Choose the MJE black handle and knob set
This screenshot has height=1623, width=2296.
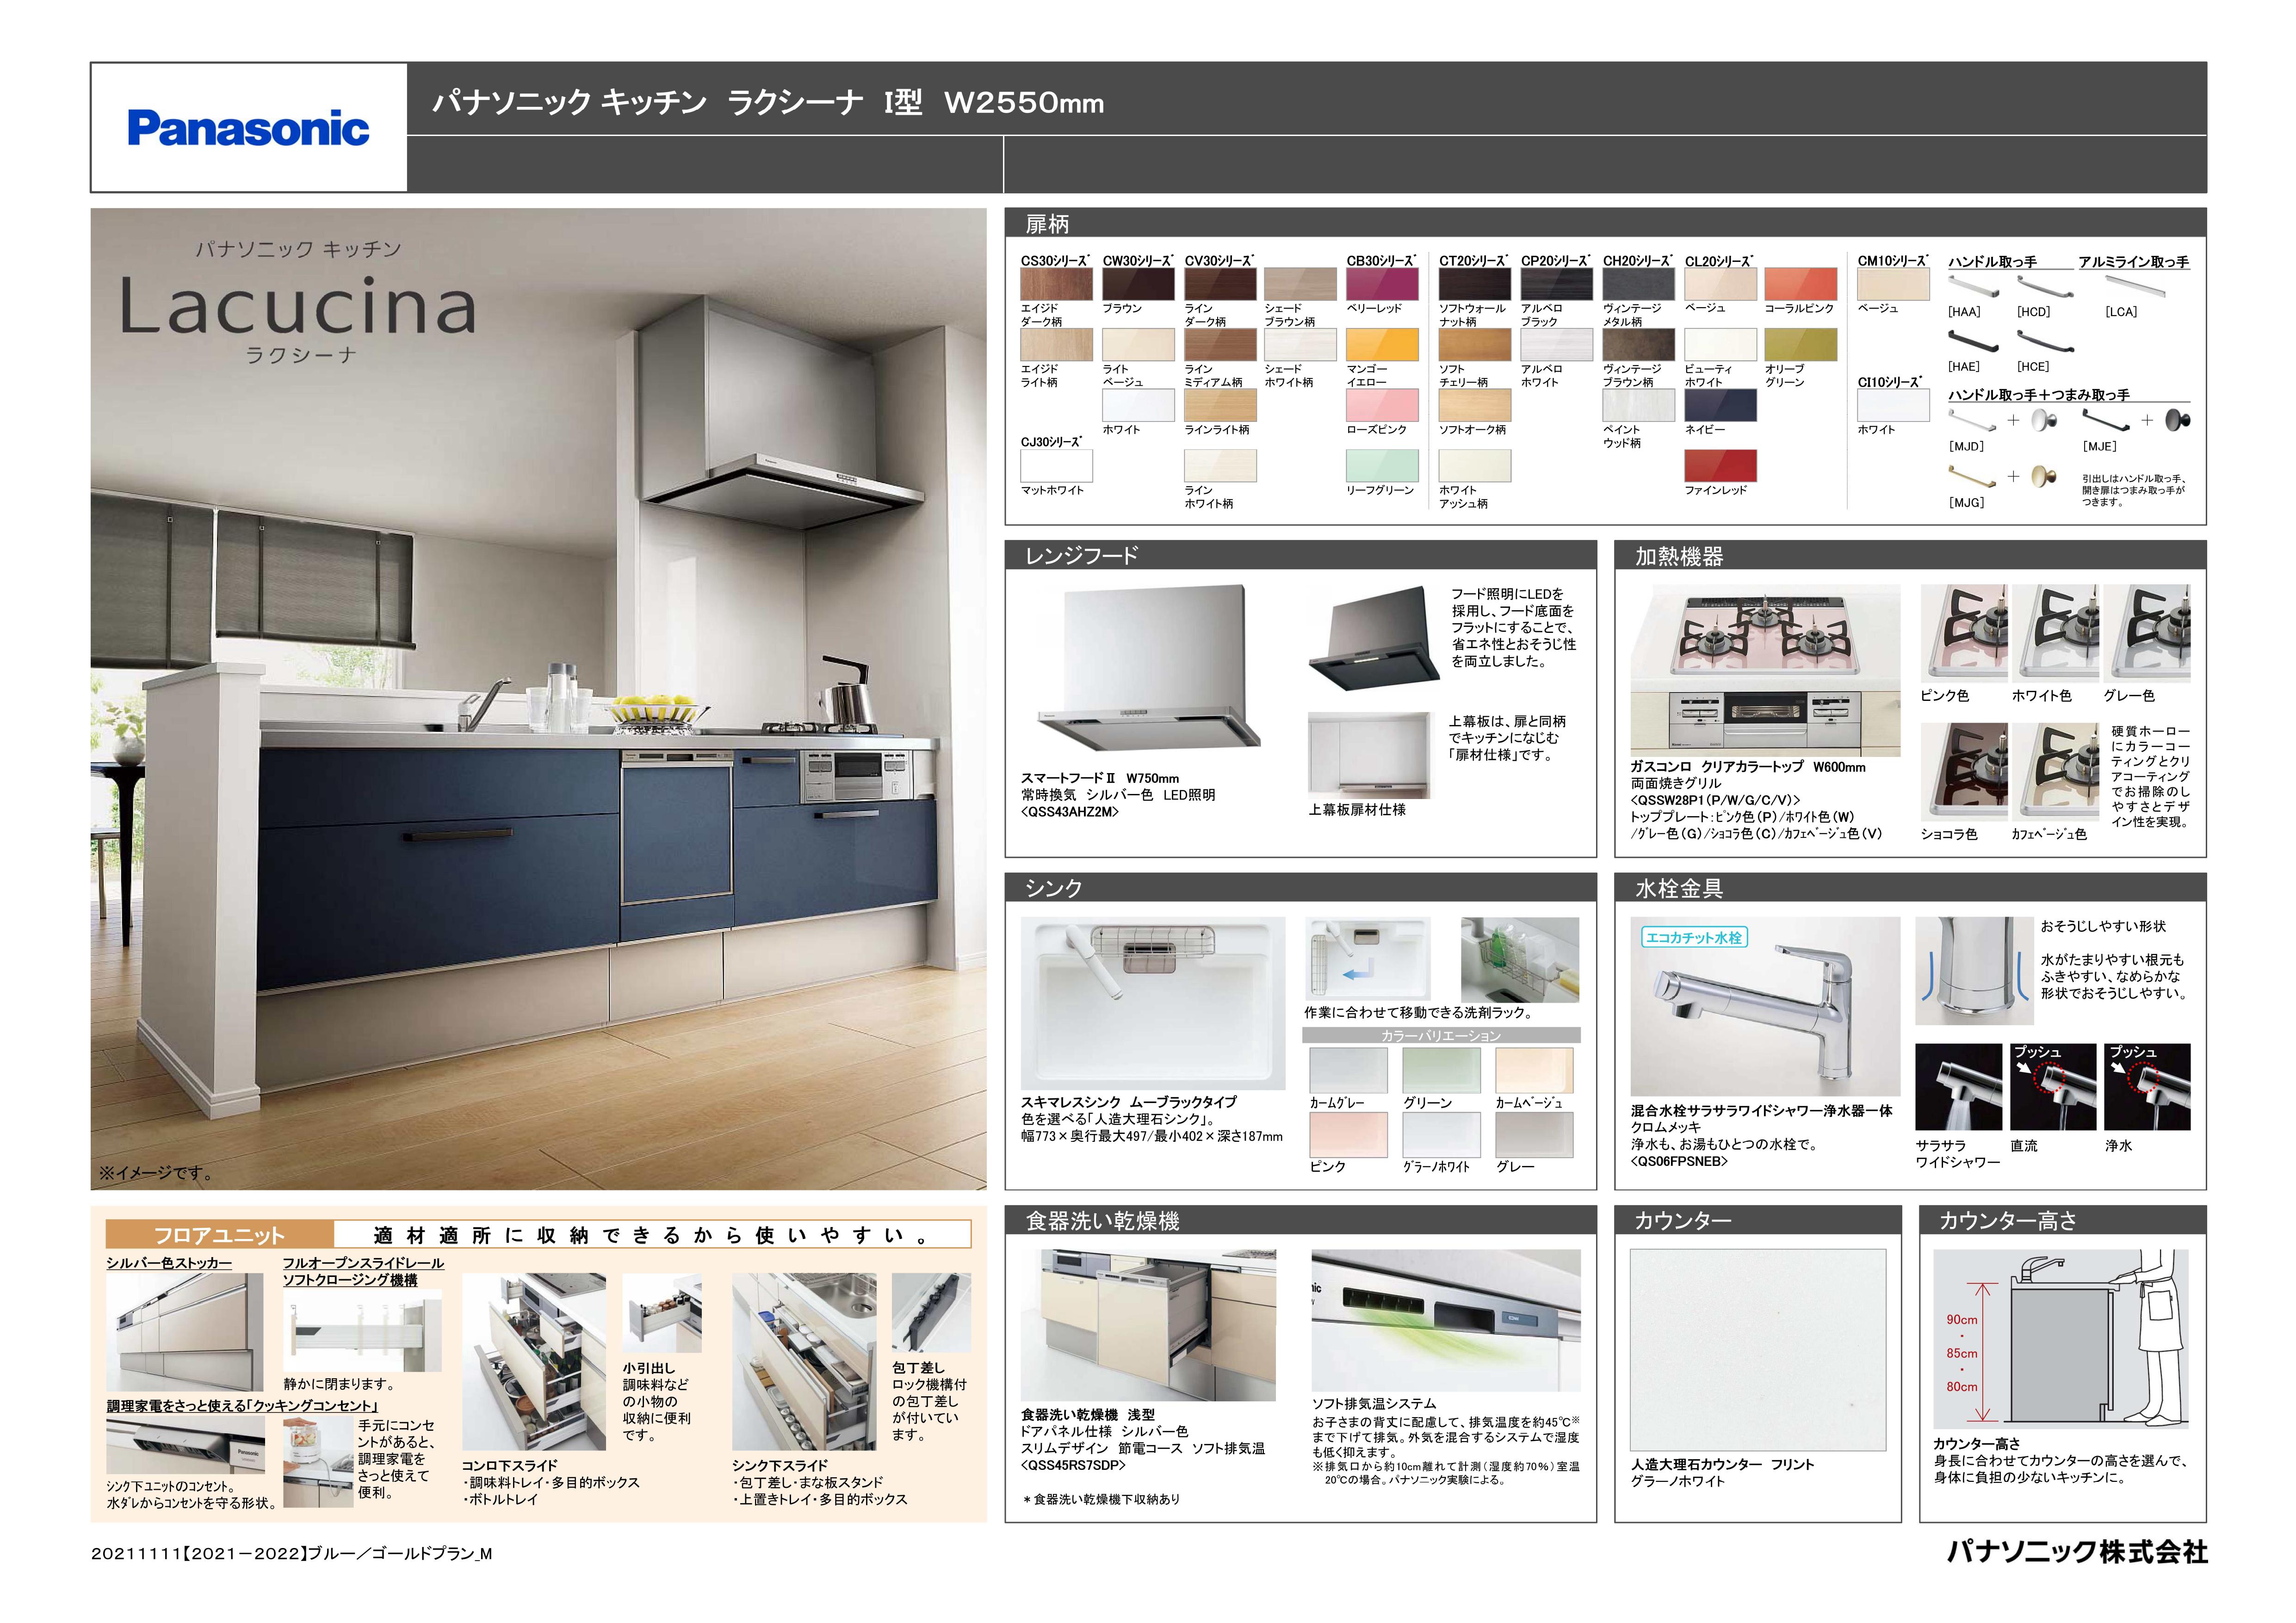(x=2136, y=421)
